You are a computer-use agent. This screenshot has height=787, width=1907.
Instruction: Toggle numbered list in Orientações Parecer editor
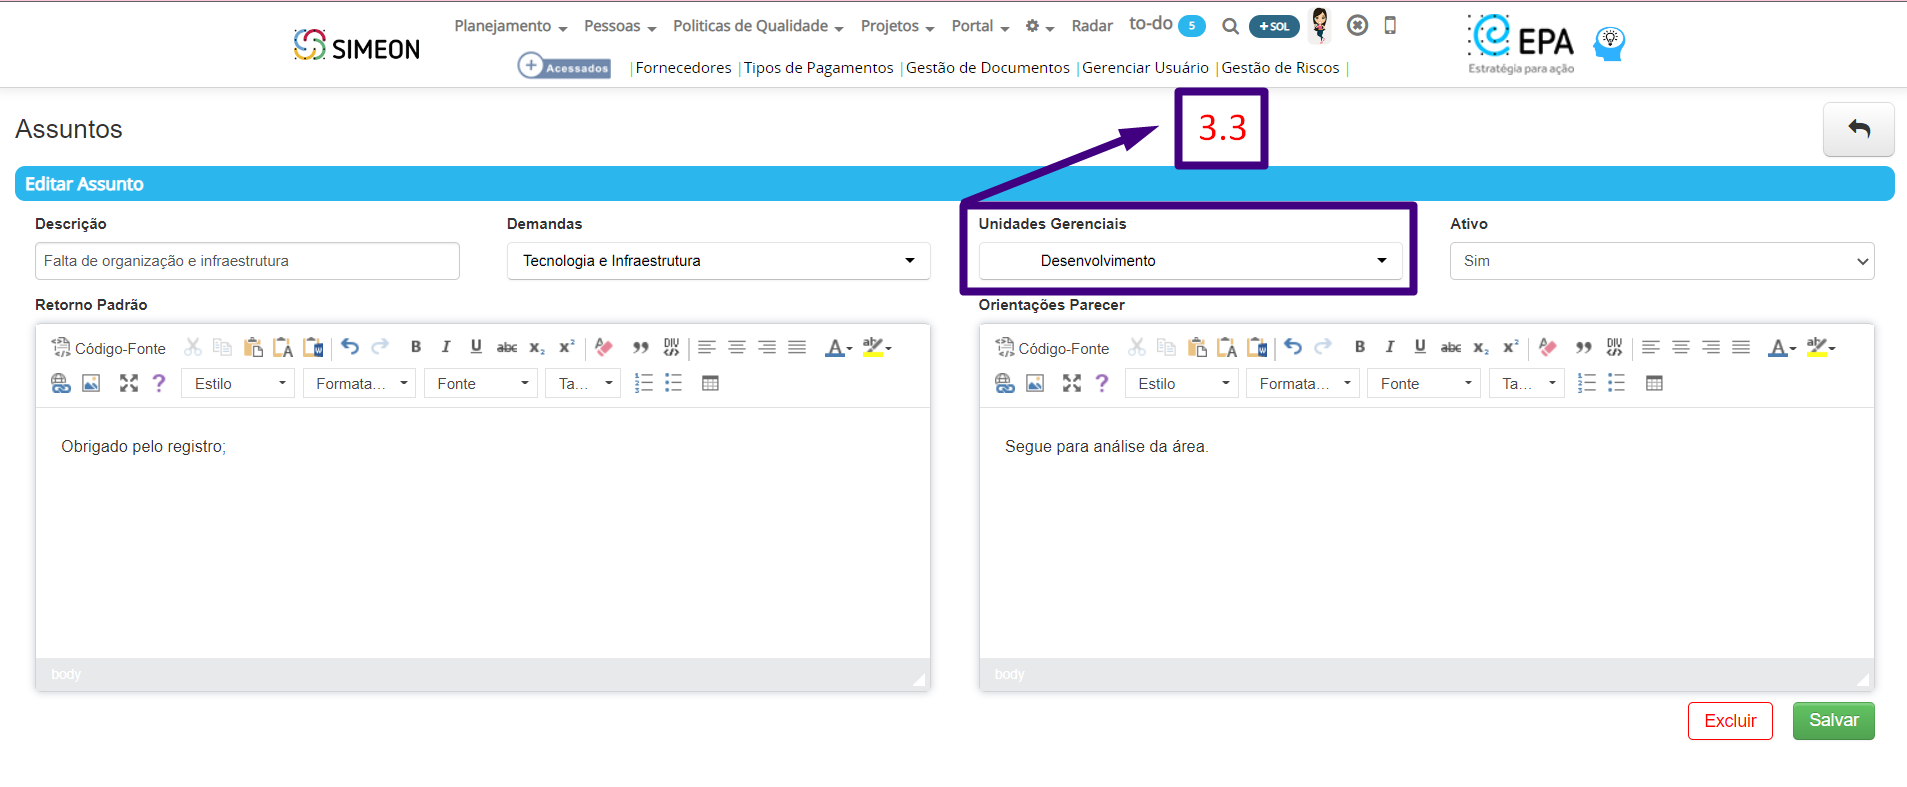1587,383
